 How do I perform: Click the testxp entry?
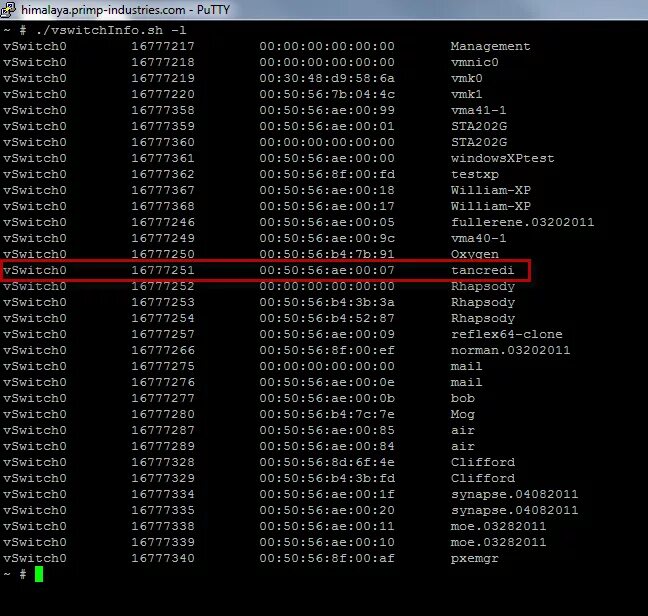(x=474, y=174)
